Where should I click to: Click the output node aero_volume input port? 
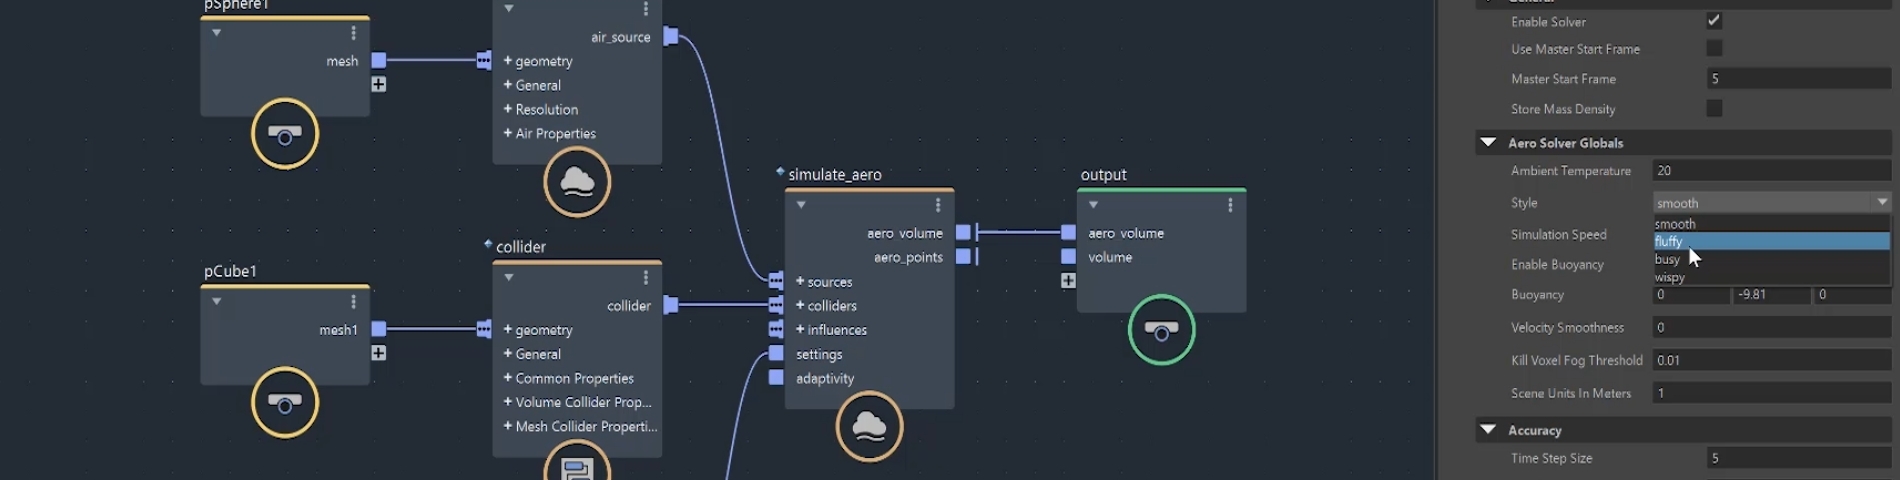[x=1068, y=232]
